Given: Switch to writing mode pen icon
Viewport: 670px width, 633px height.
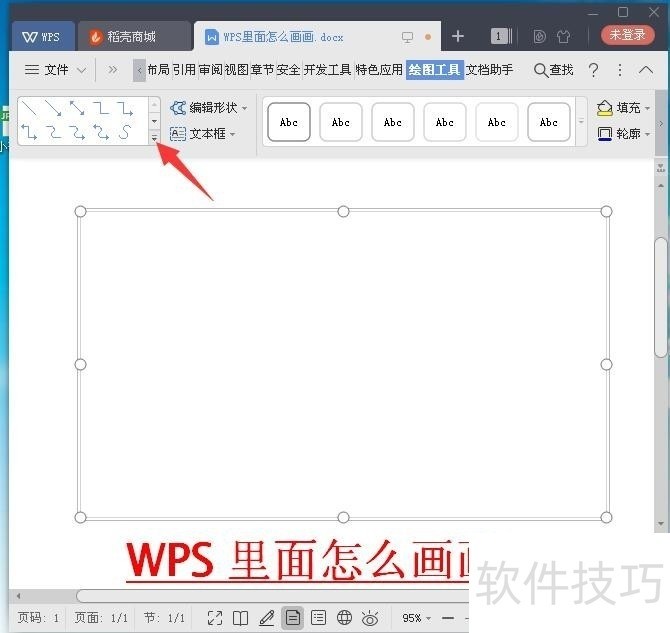Looking at the screenshot, I should [267, 618].
